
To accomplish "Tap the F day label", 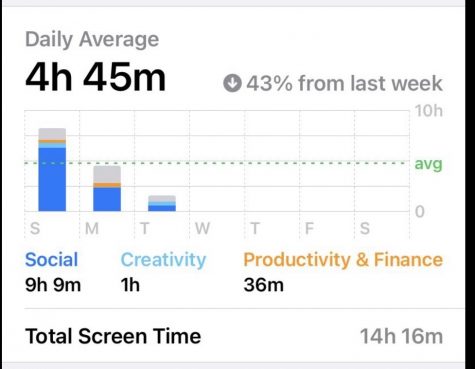I will point(309,229).
